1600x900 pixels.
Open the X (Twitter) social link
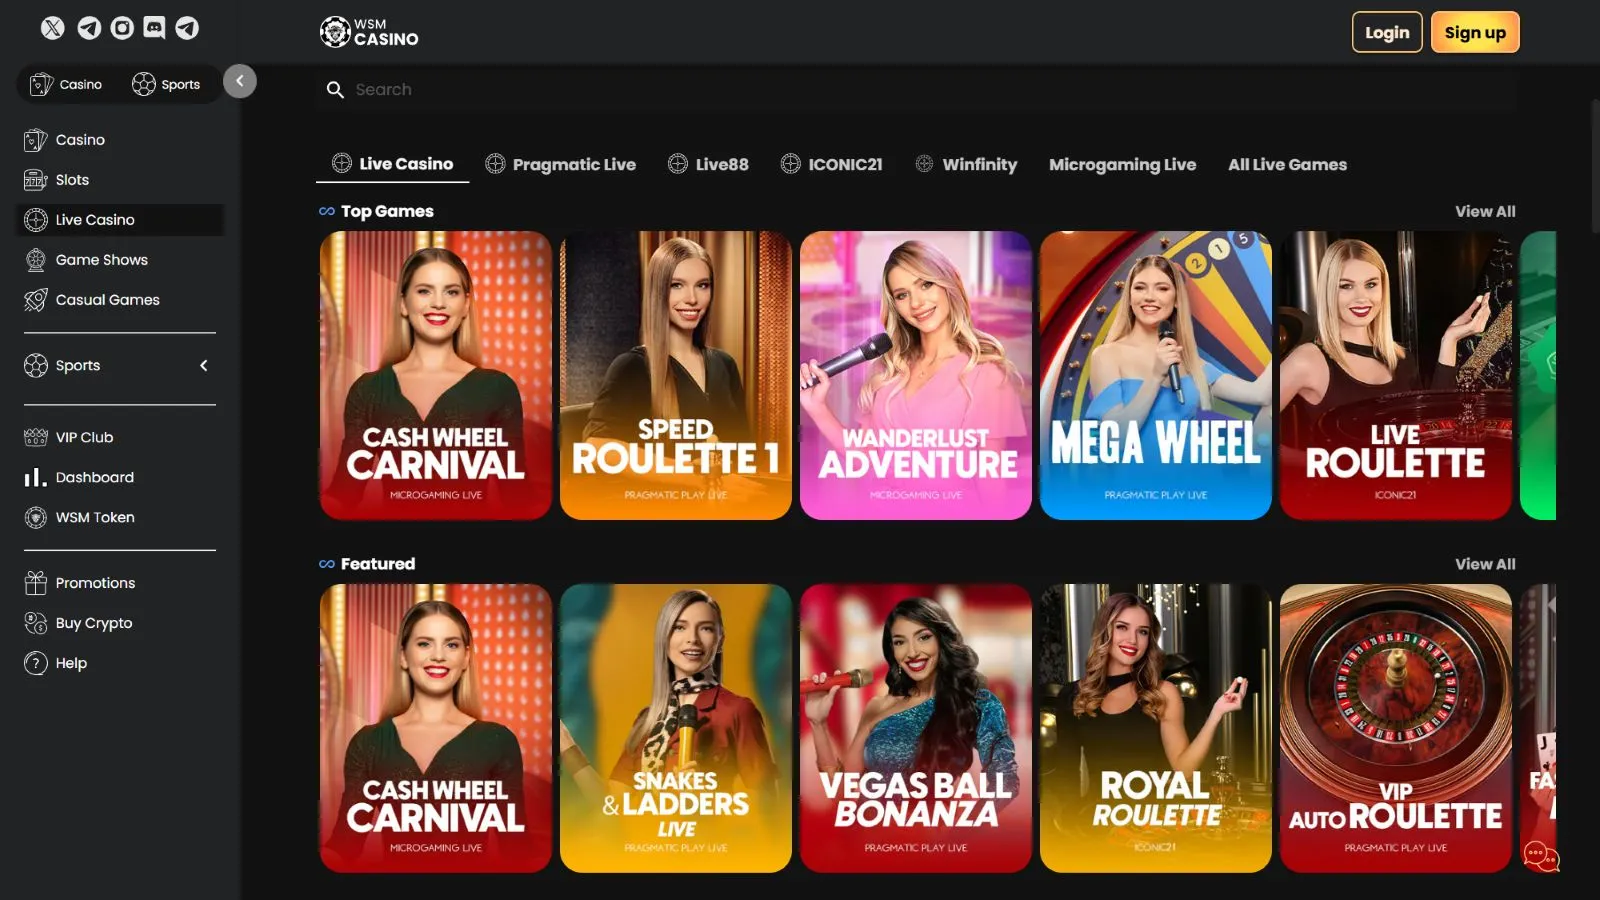point(52,28)
